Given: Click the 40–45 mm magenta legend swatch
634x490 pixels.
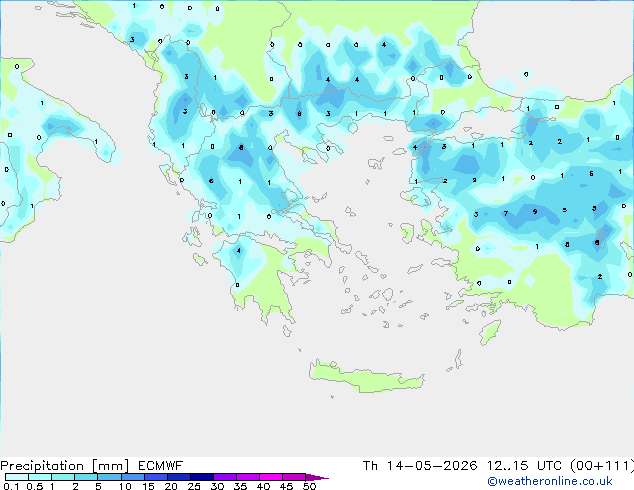Looking at the screenshot, I should pos(271,477).
